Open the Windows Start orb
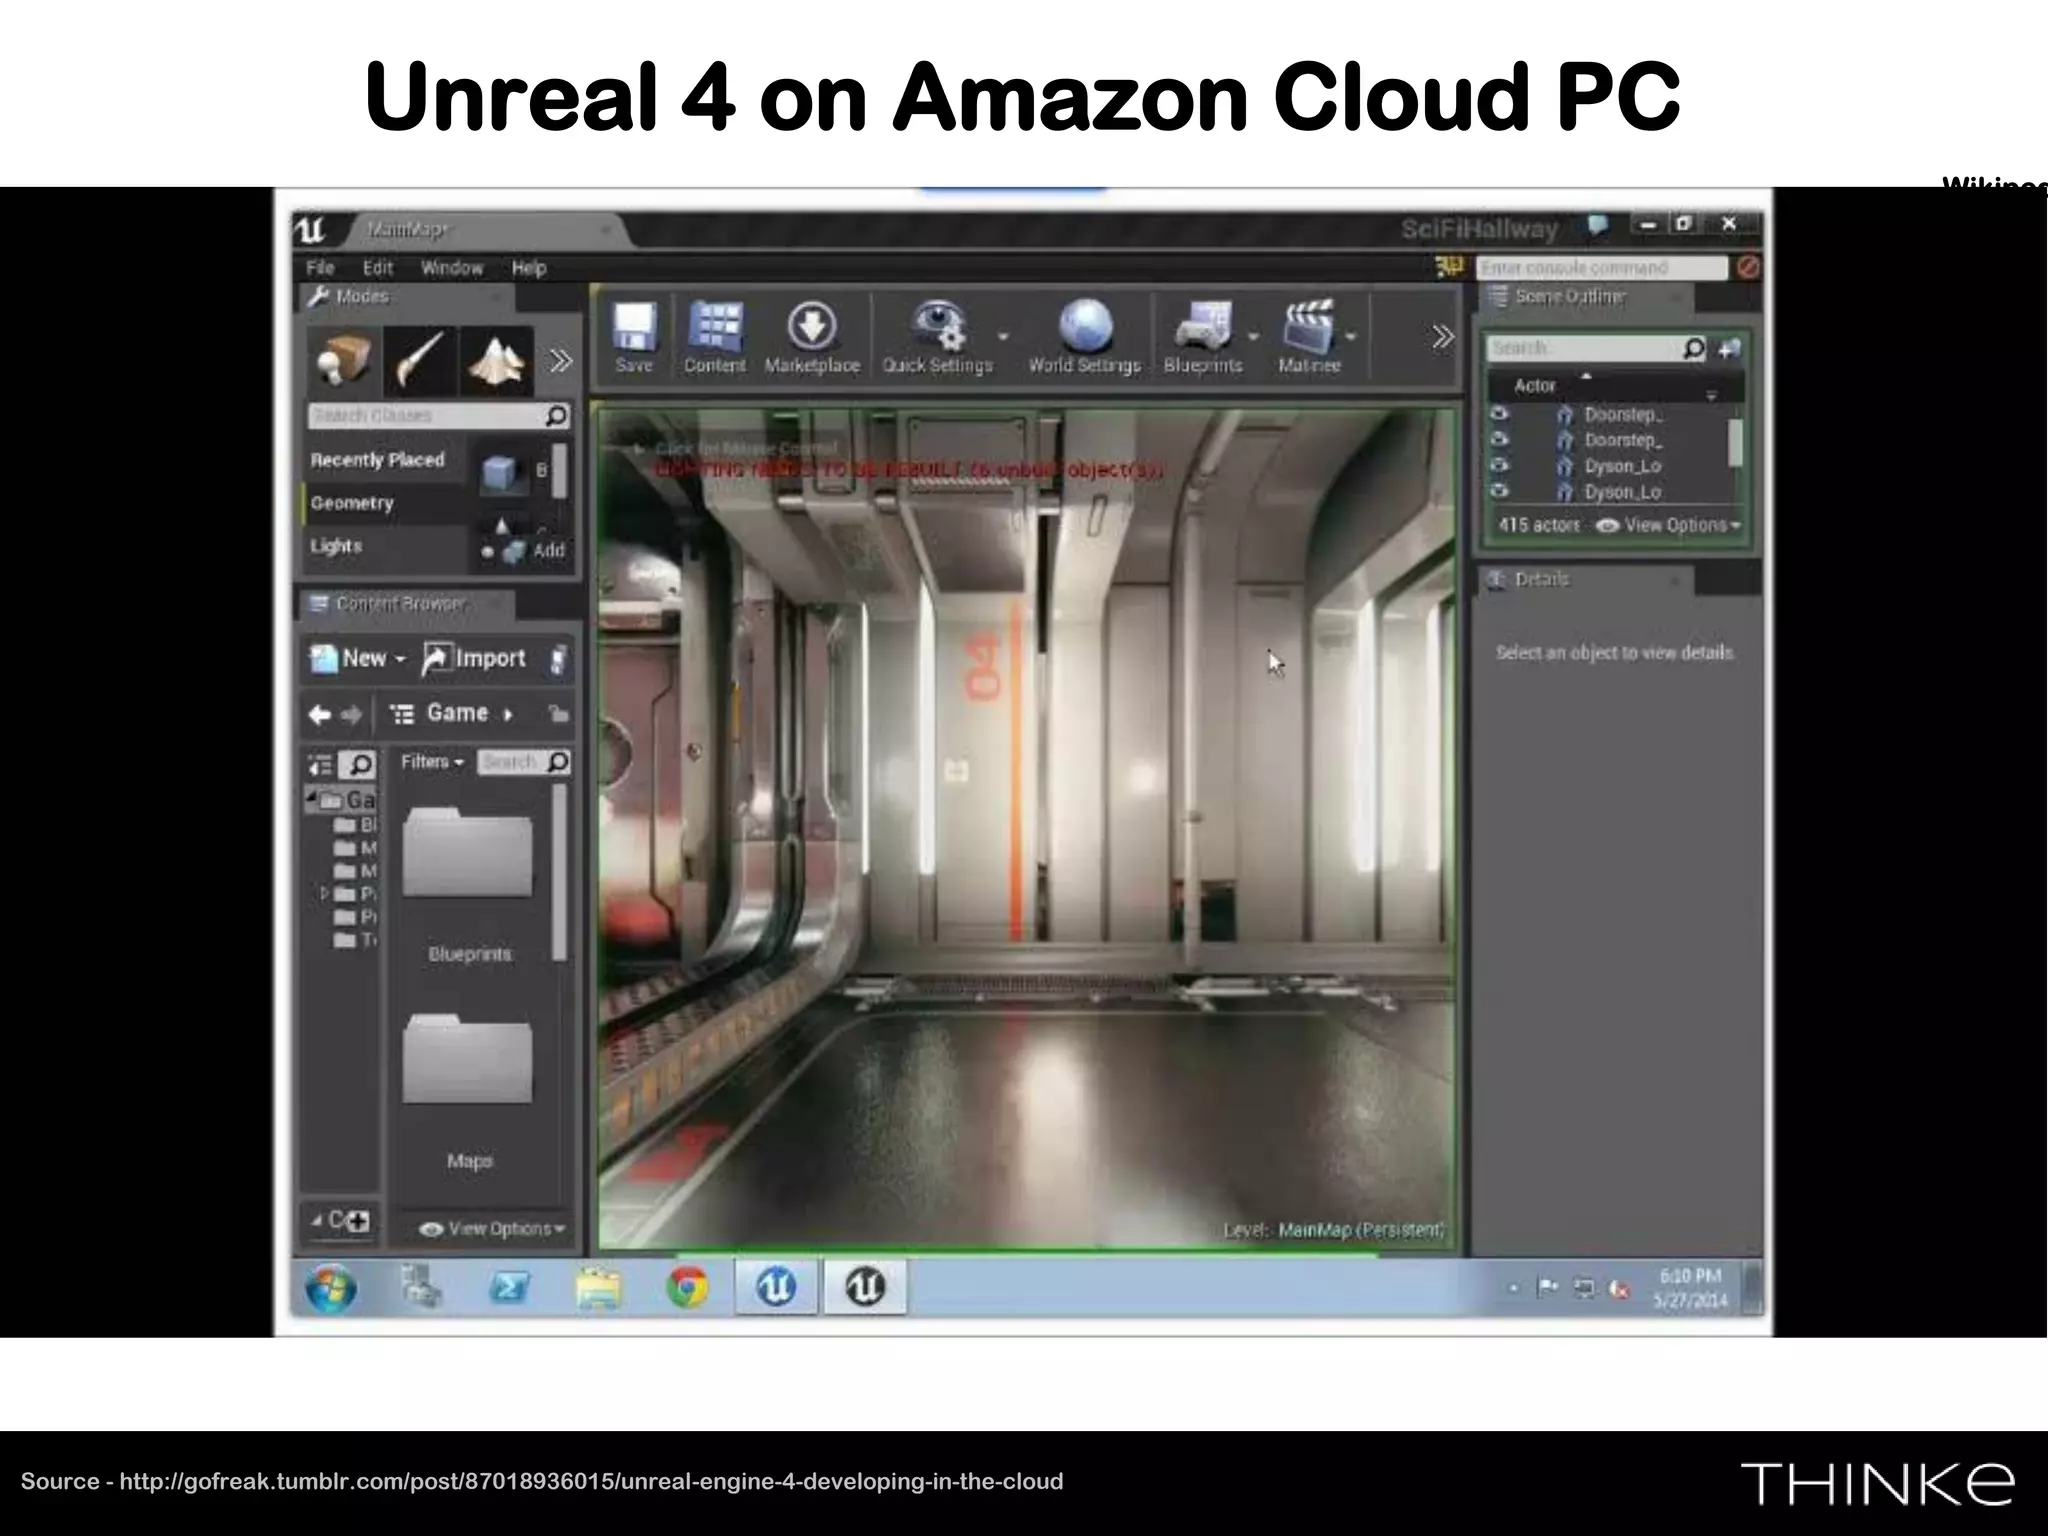Image resolution: width=2048 pixels, height=1536 pixels. [332, 1288]
